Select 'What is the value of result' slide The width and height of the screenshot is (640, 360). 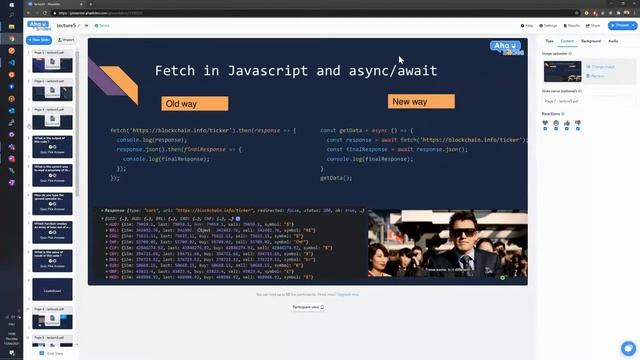click(x=52, y=261)
